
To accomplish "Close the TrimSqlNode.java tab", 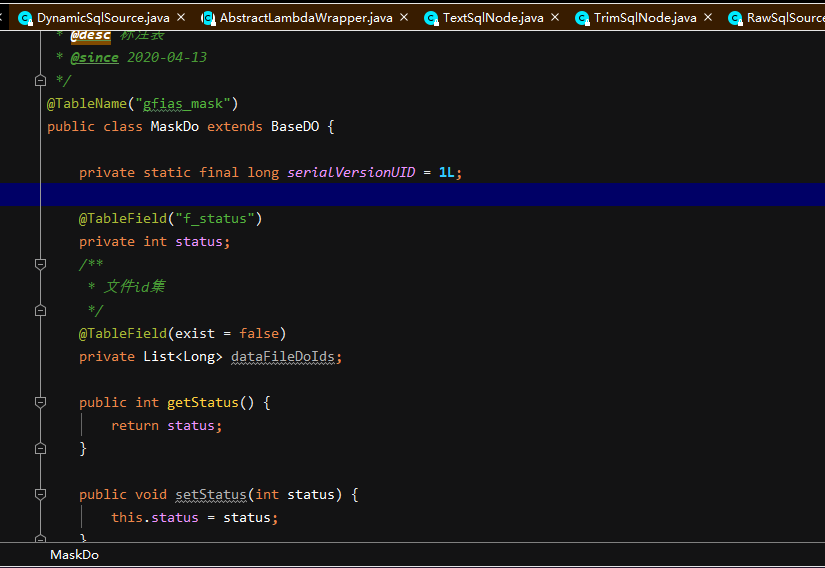I will [707, 18].
